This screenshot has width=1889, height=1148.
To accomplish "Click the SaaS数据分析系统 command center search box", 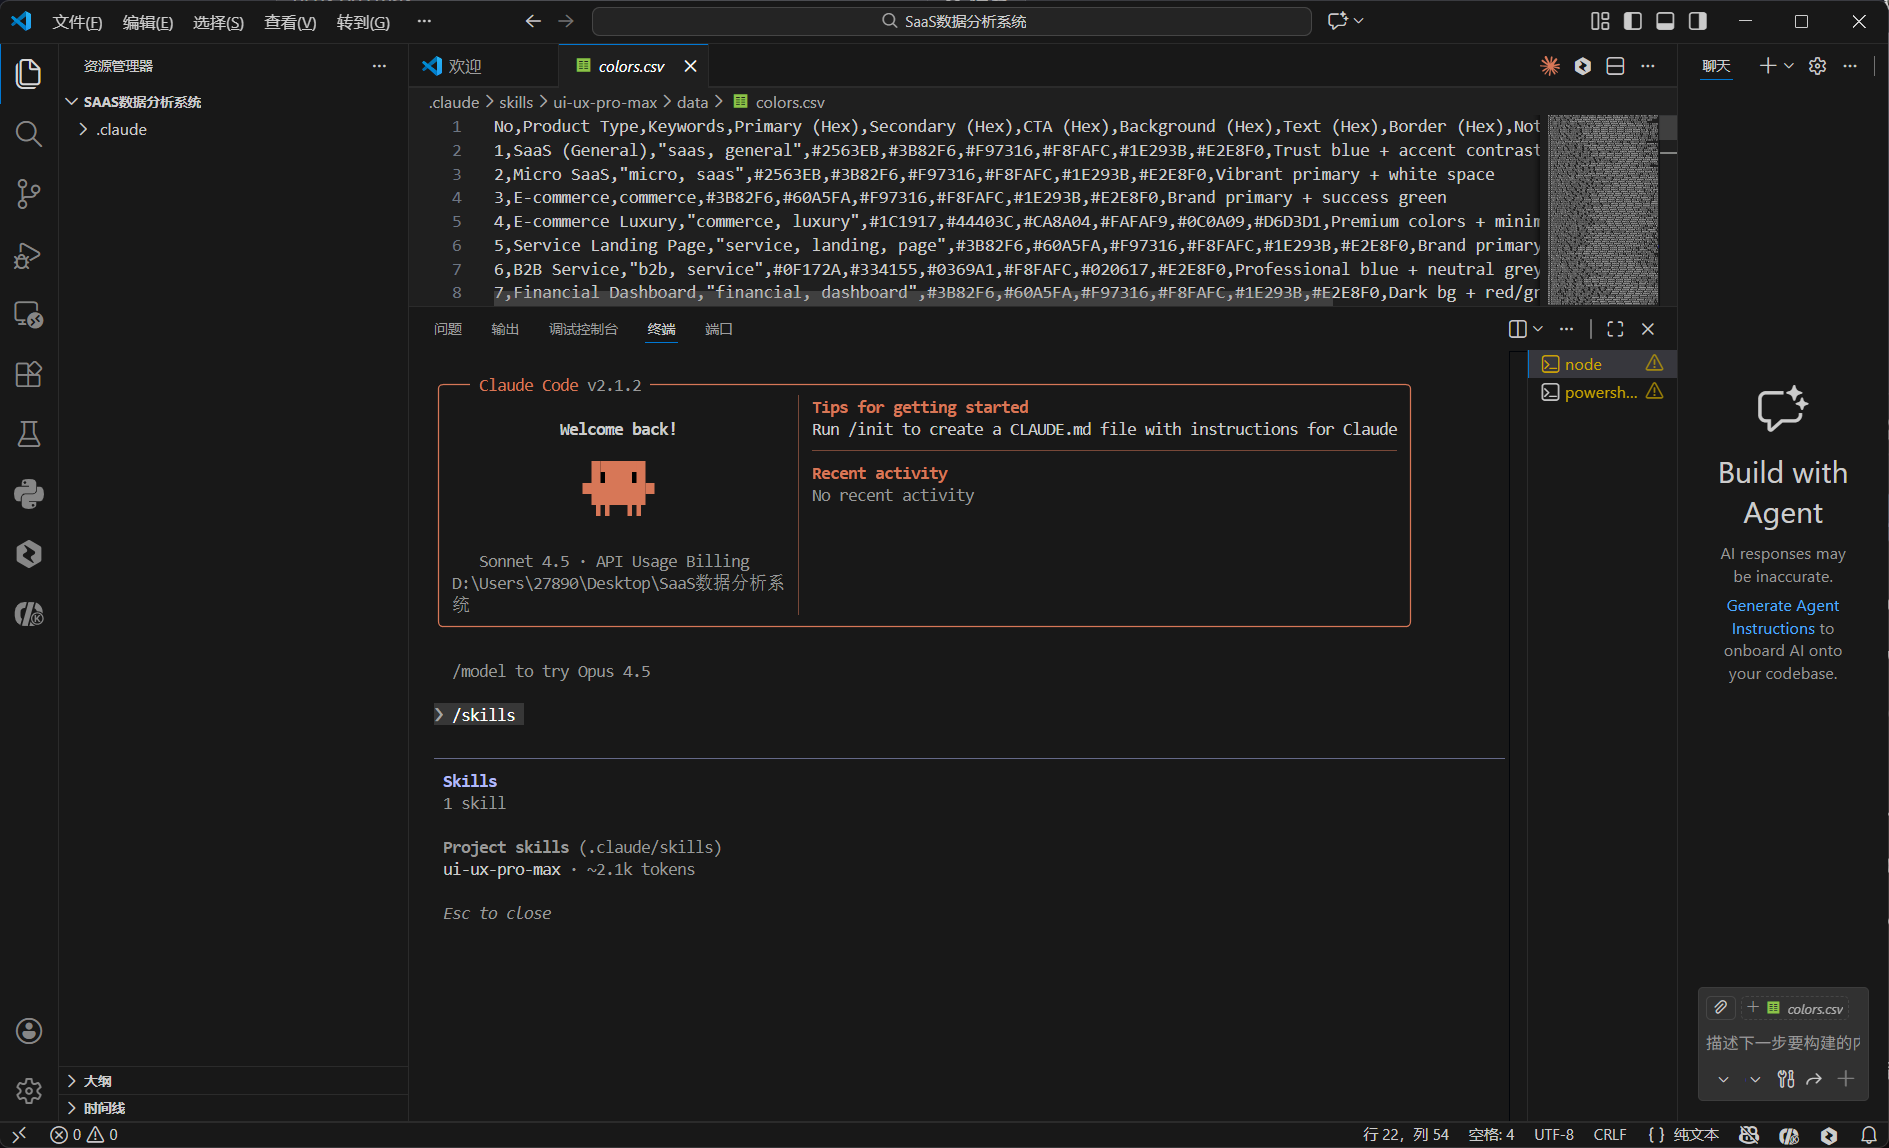I will click(952, 21).
